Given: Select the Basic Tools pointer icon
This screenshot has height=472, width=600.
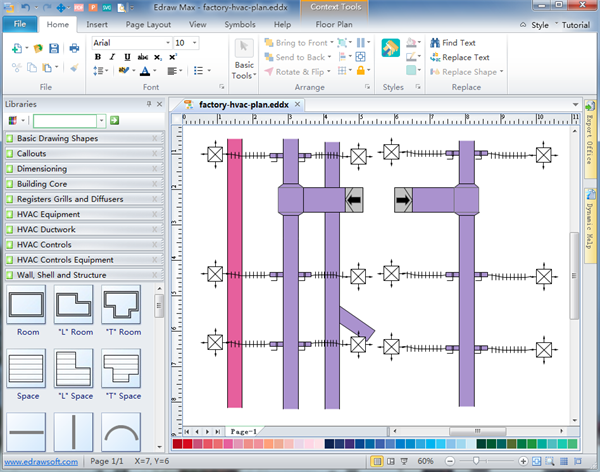Looking at the screenshot, I should (x=244, y=48).
